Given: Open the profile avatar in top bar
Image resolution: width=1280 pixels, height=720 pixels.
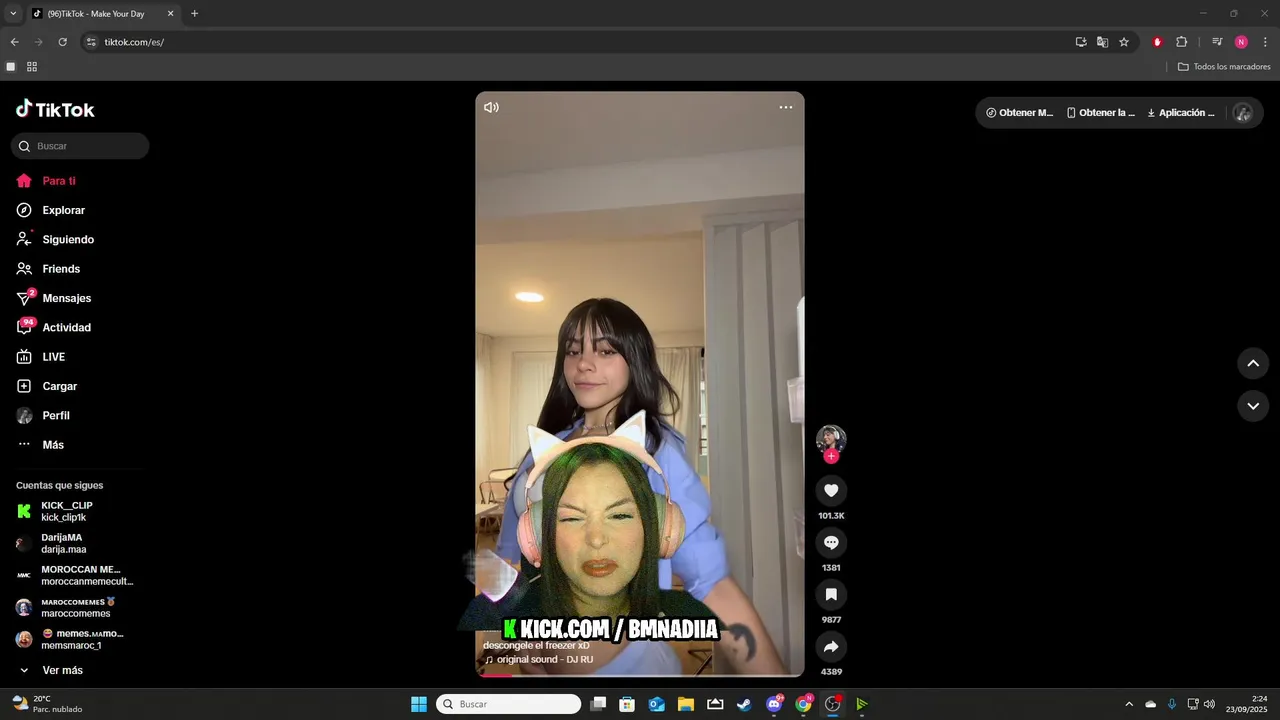Looking at the screenshot, I should click(x=1243, y=113).
